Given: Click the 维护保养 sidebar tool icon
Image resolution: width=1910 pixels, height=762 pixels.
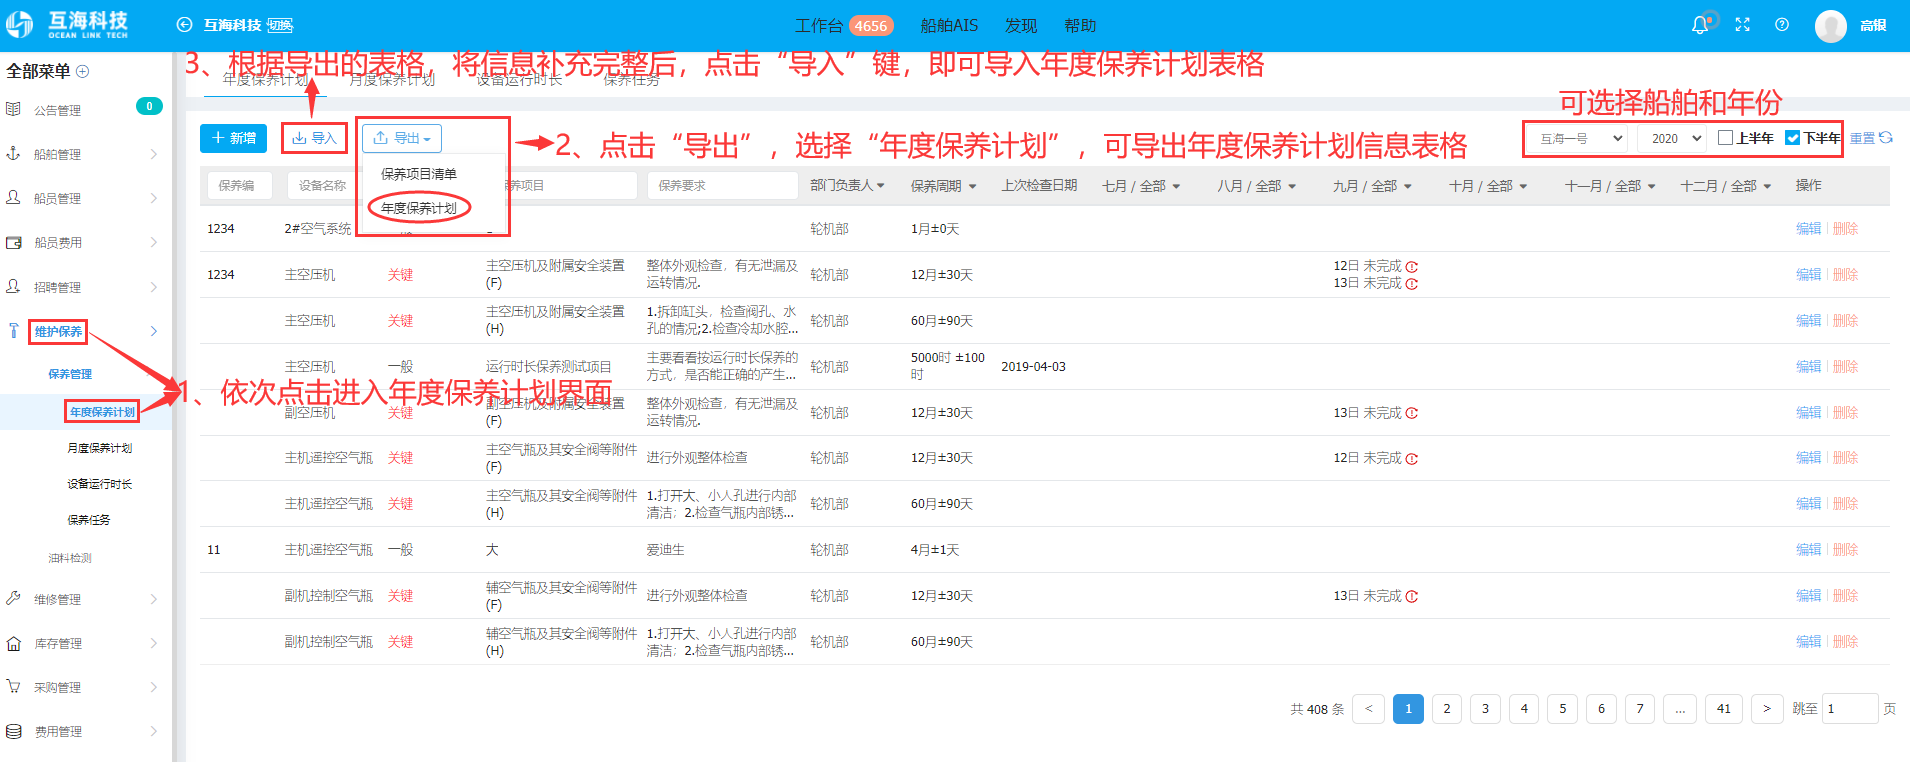Looking at the screenshot, I should [13, 331].
